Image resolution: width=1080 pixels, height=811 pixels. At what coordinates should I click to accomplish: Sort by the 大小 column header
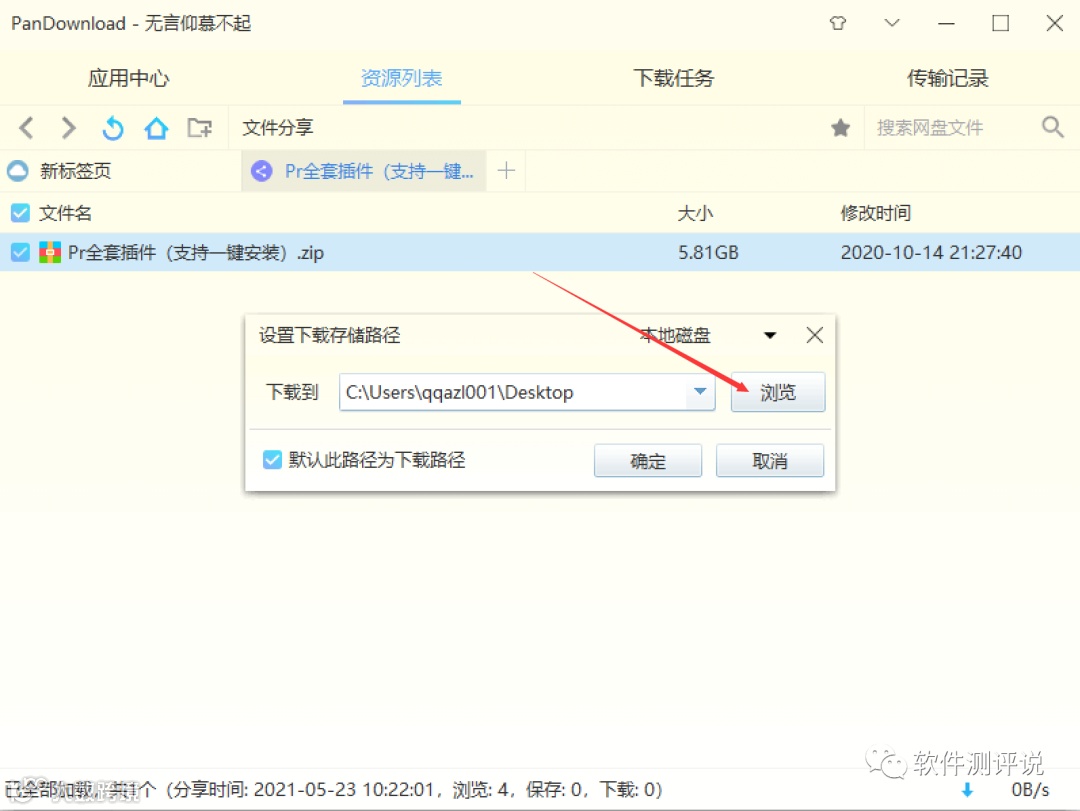click(x=695, y=213)
